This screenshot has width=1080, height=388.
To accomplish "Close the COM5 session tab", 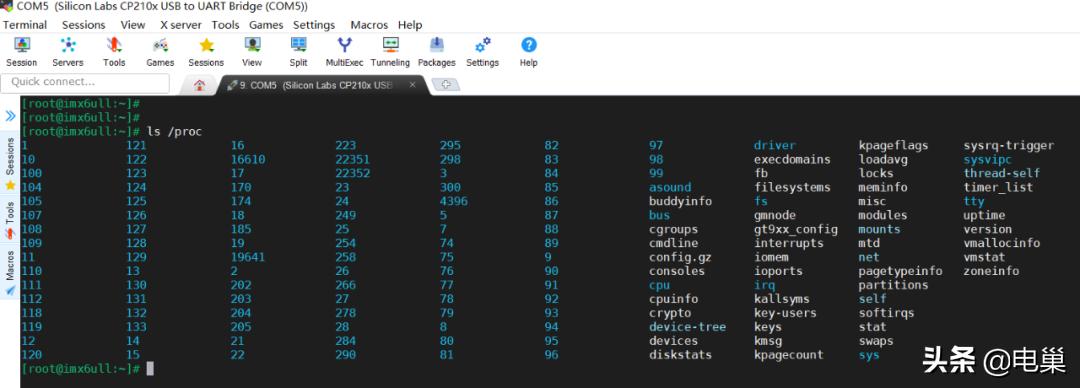I will point(412,85).
